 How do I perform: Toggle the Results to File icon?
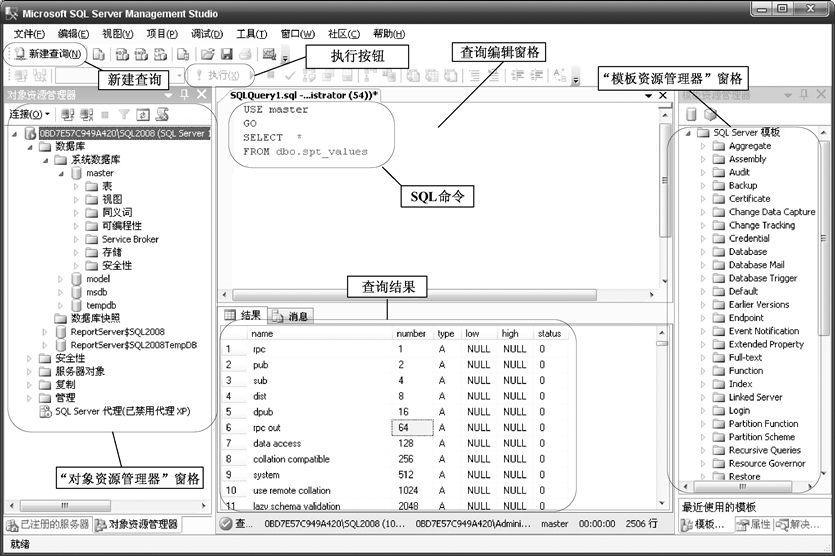tap(451, 76)
